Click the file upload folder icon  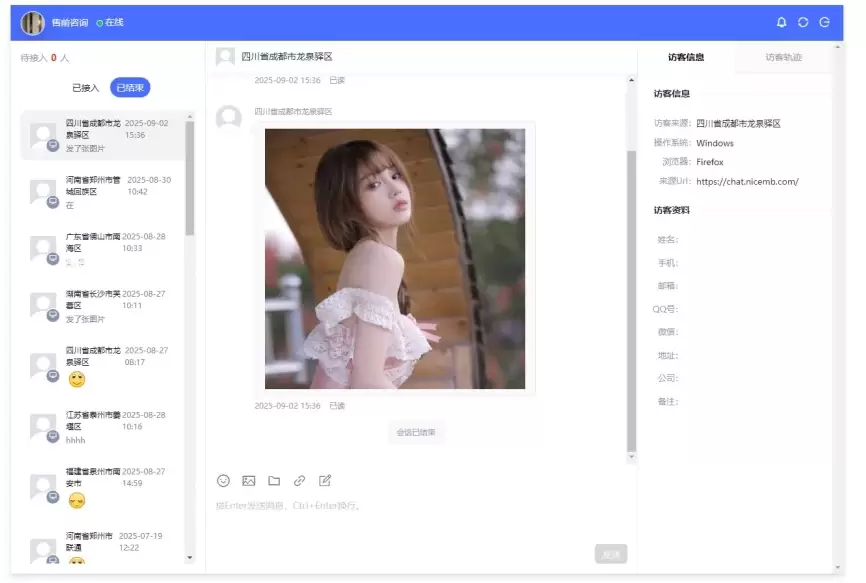point(274,480)
